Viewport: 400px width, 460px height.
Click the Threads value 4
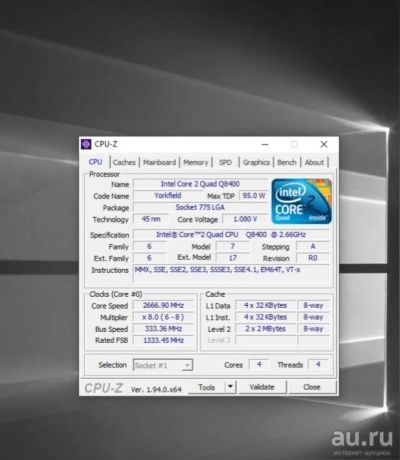tap(318, 364)
